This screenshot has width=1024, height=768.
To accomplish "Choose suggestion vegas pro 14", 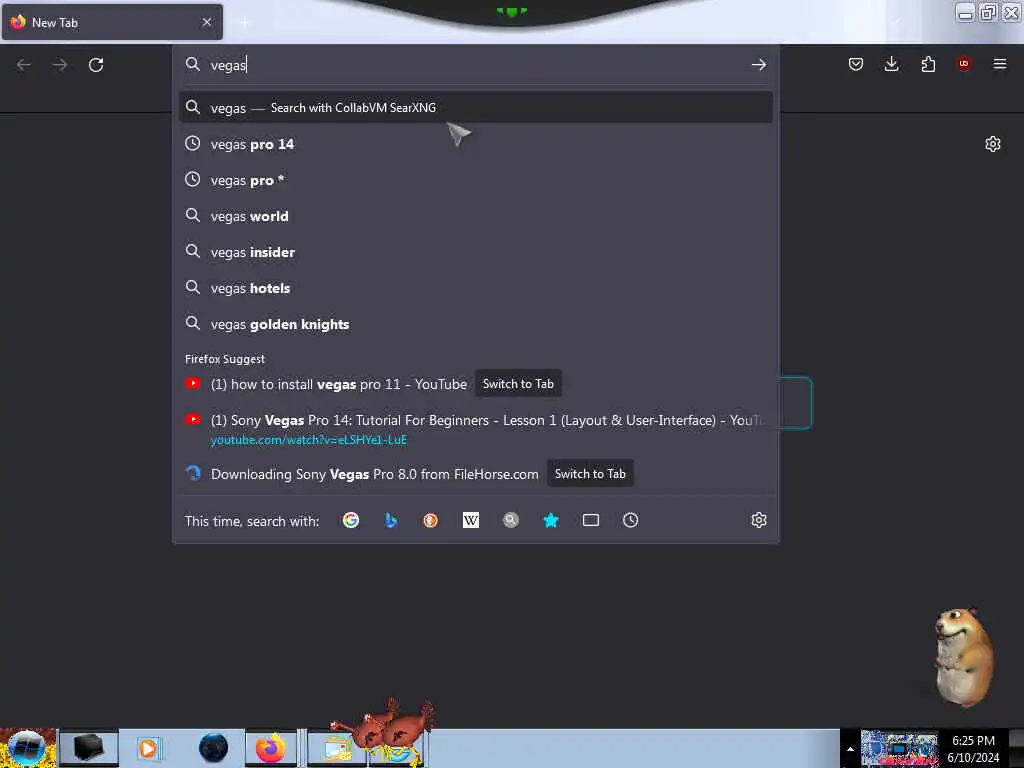I will point(475,144).
